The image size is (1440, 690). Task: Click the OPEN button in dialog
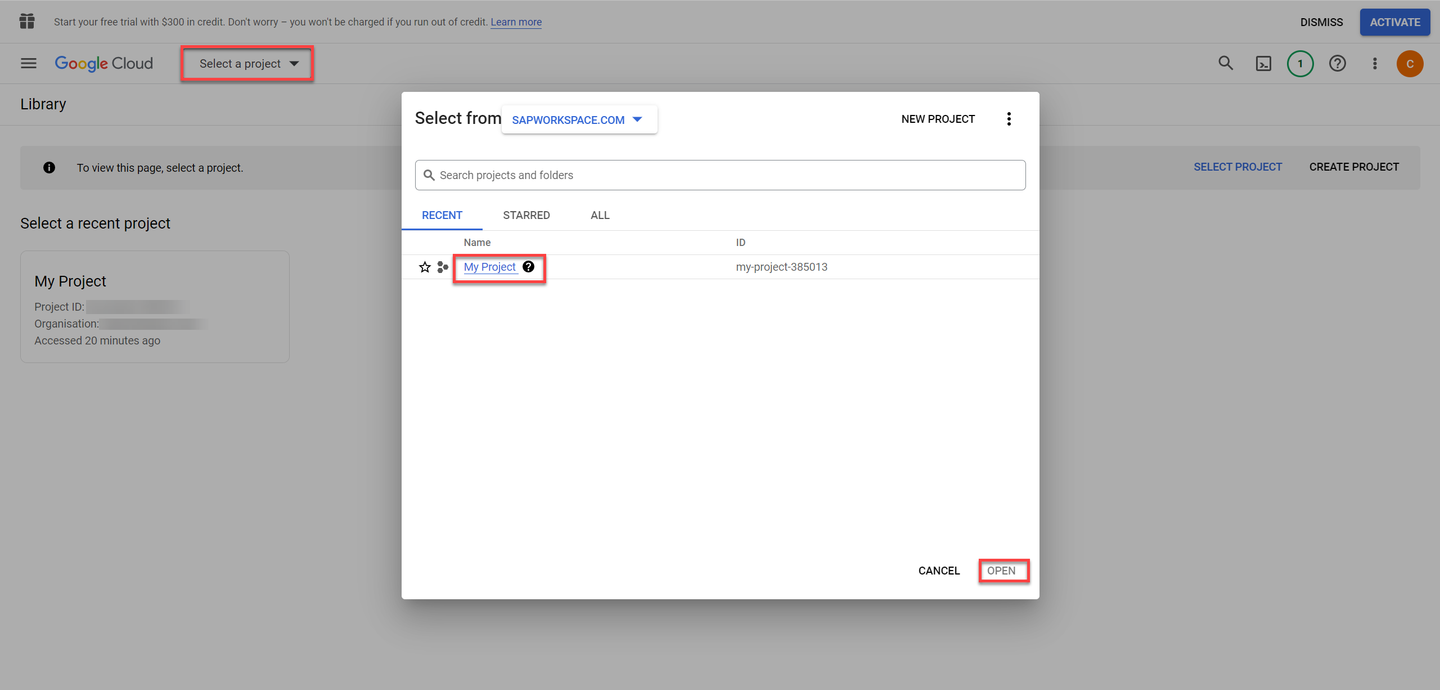1002,571
